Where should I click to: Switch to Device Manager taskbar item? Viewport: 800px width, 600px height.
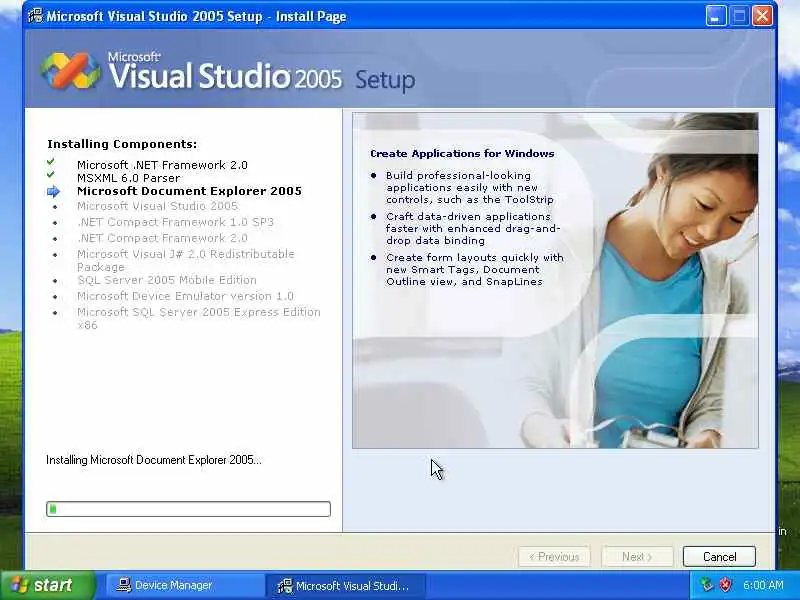coord(184,585)
